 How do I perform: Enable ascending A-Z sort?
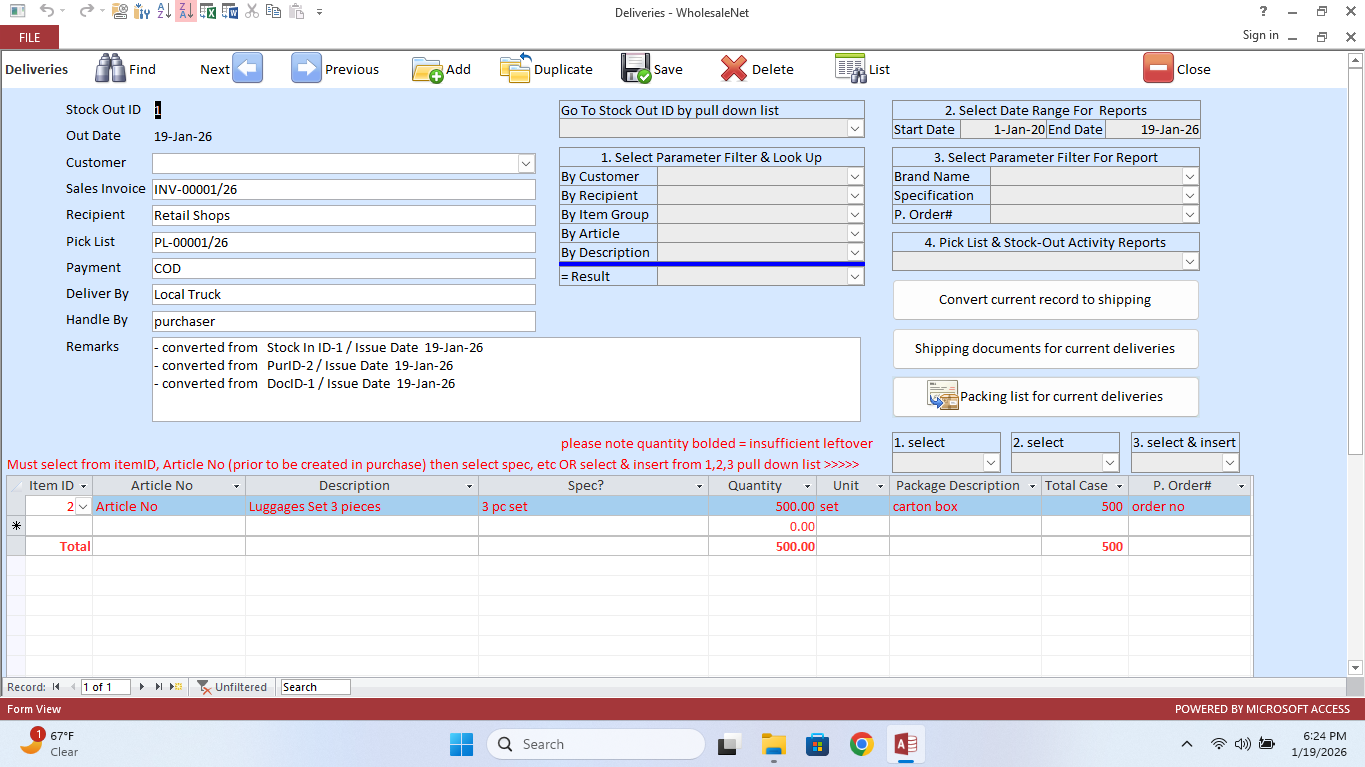point(163,12)
